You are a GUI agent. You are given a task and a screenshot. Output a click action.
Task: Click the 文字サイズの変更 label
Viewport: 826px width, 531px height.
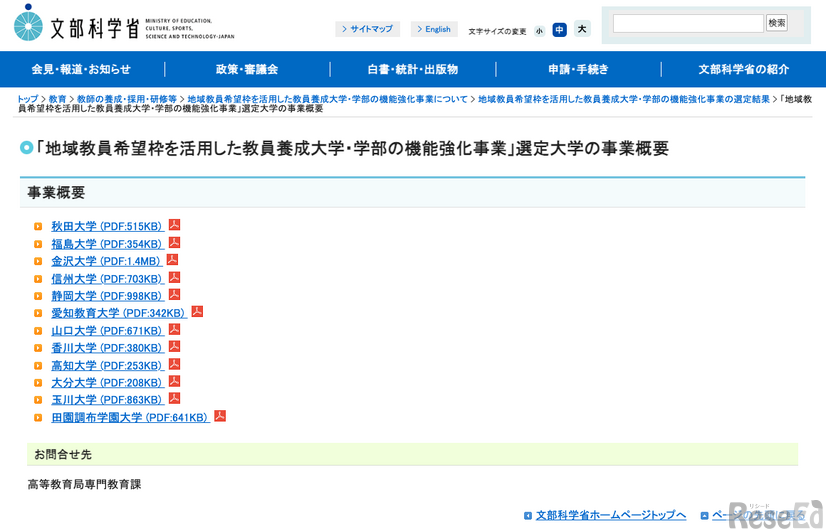497,32
